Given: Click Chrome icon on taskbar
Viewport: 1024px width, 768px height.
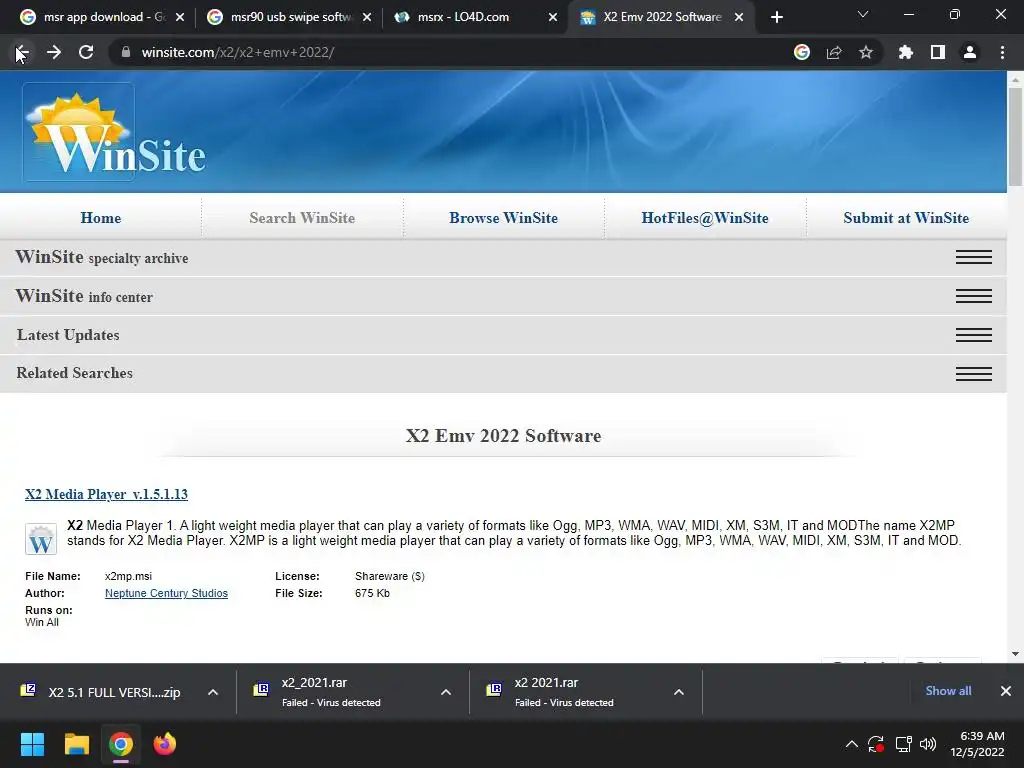Looking at the screenshot, I should tap(120, 744).
